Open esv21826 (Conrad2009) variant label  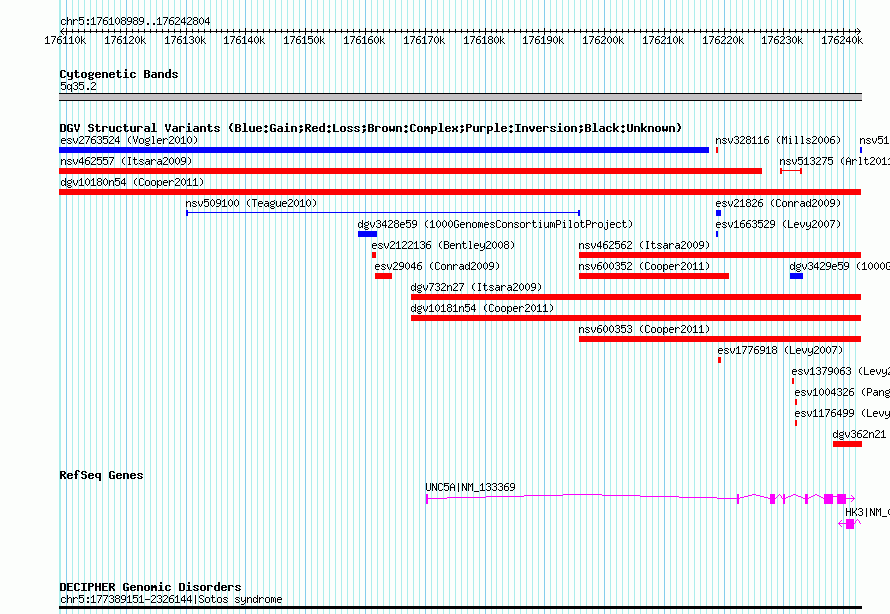[778, 203]
